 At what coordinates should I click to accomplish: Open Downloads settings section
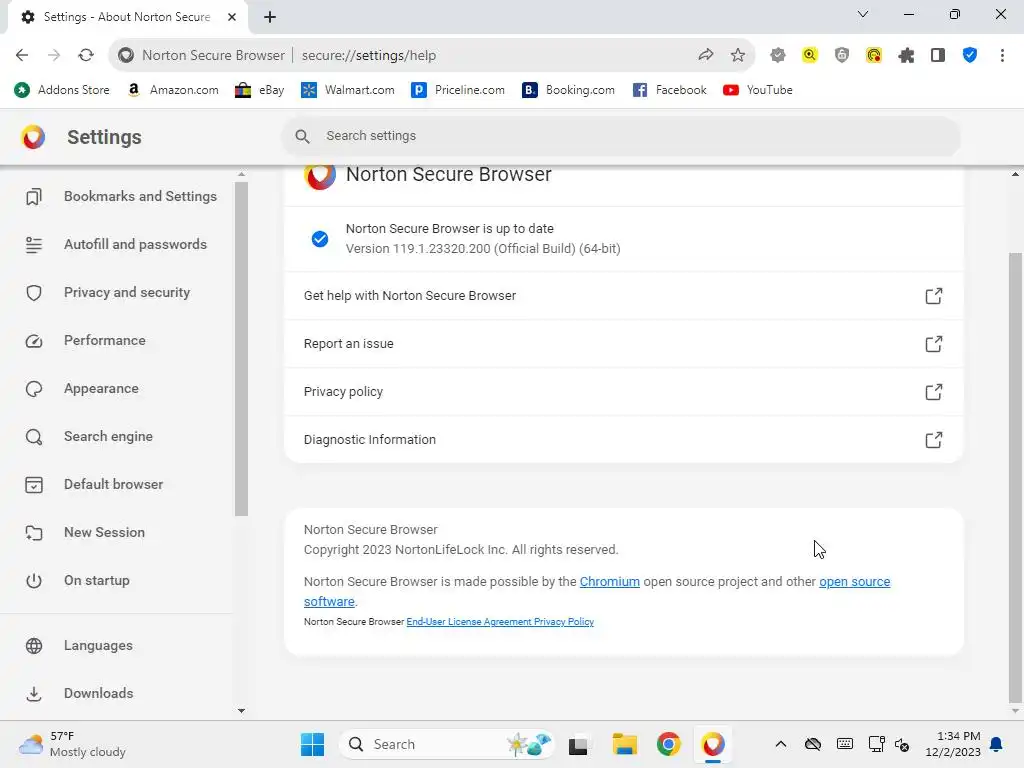(x=79, y=694)
